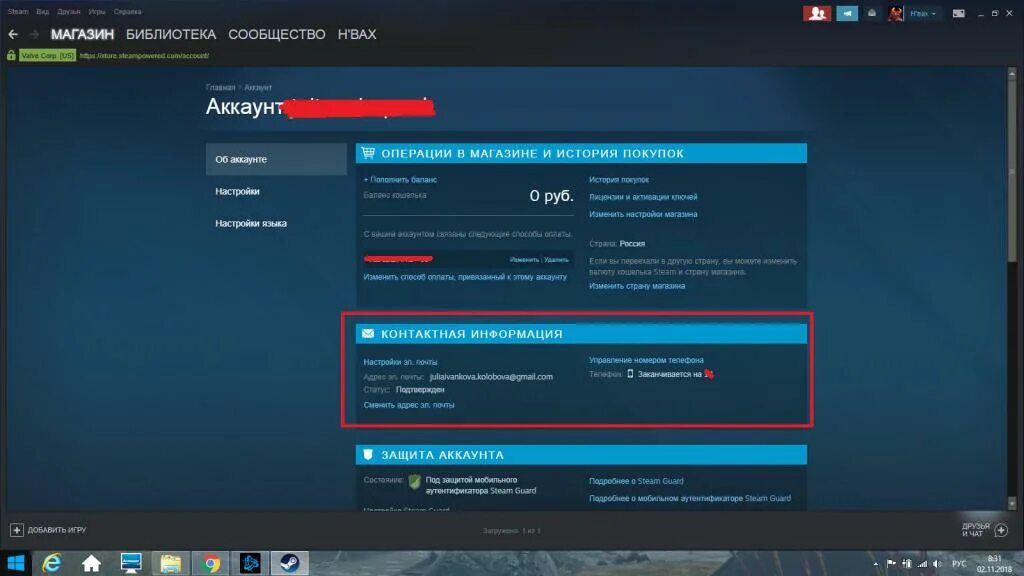Click the phone icon beside Заканчивается на
Viewport: 1024px width, 576px height.
pyautogui.click(x=630, y=374)
